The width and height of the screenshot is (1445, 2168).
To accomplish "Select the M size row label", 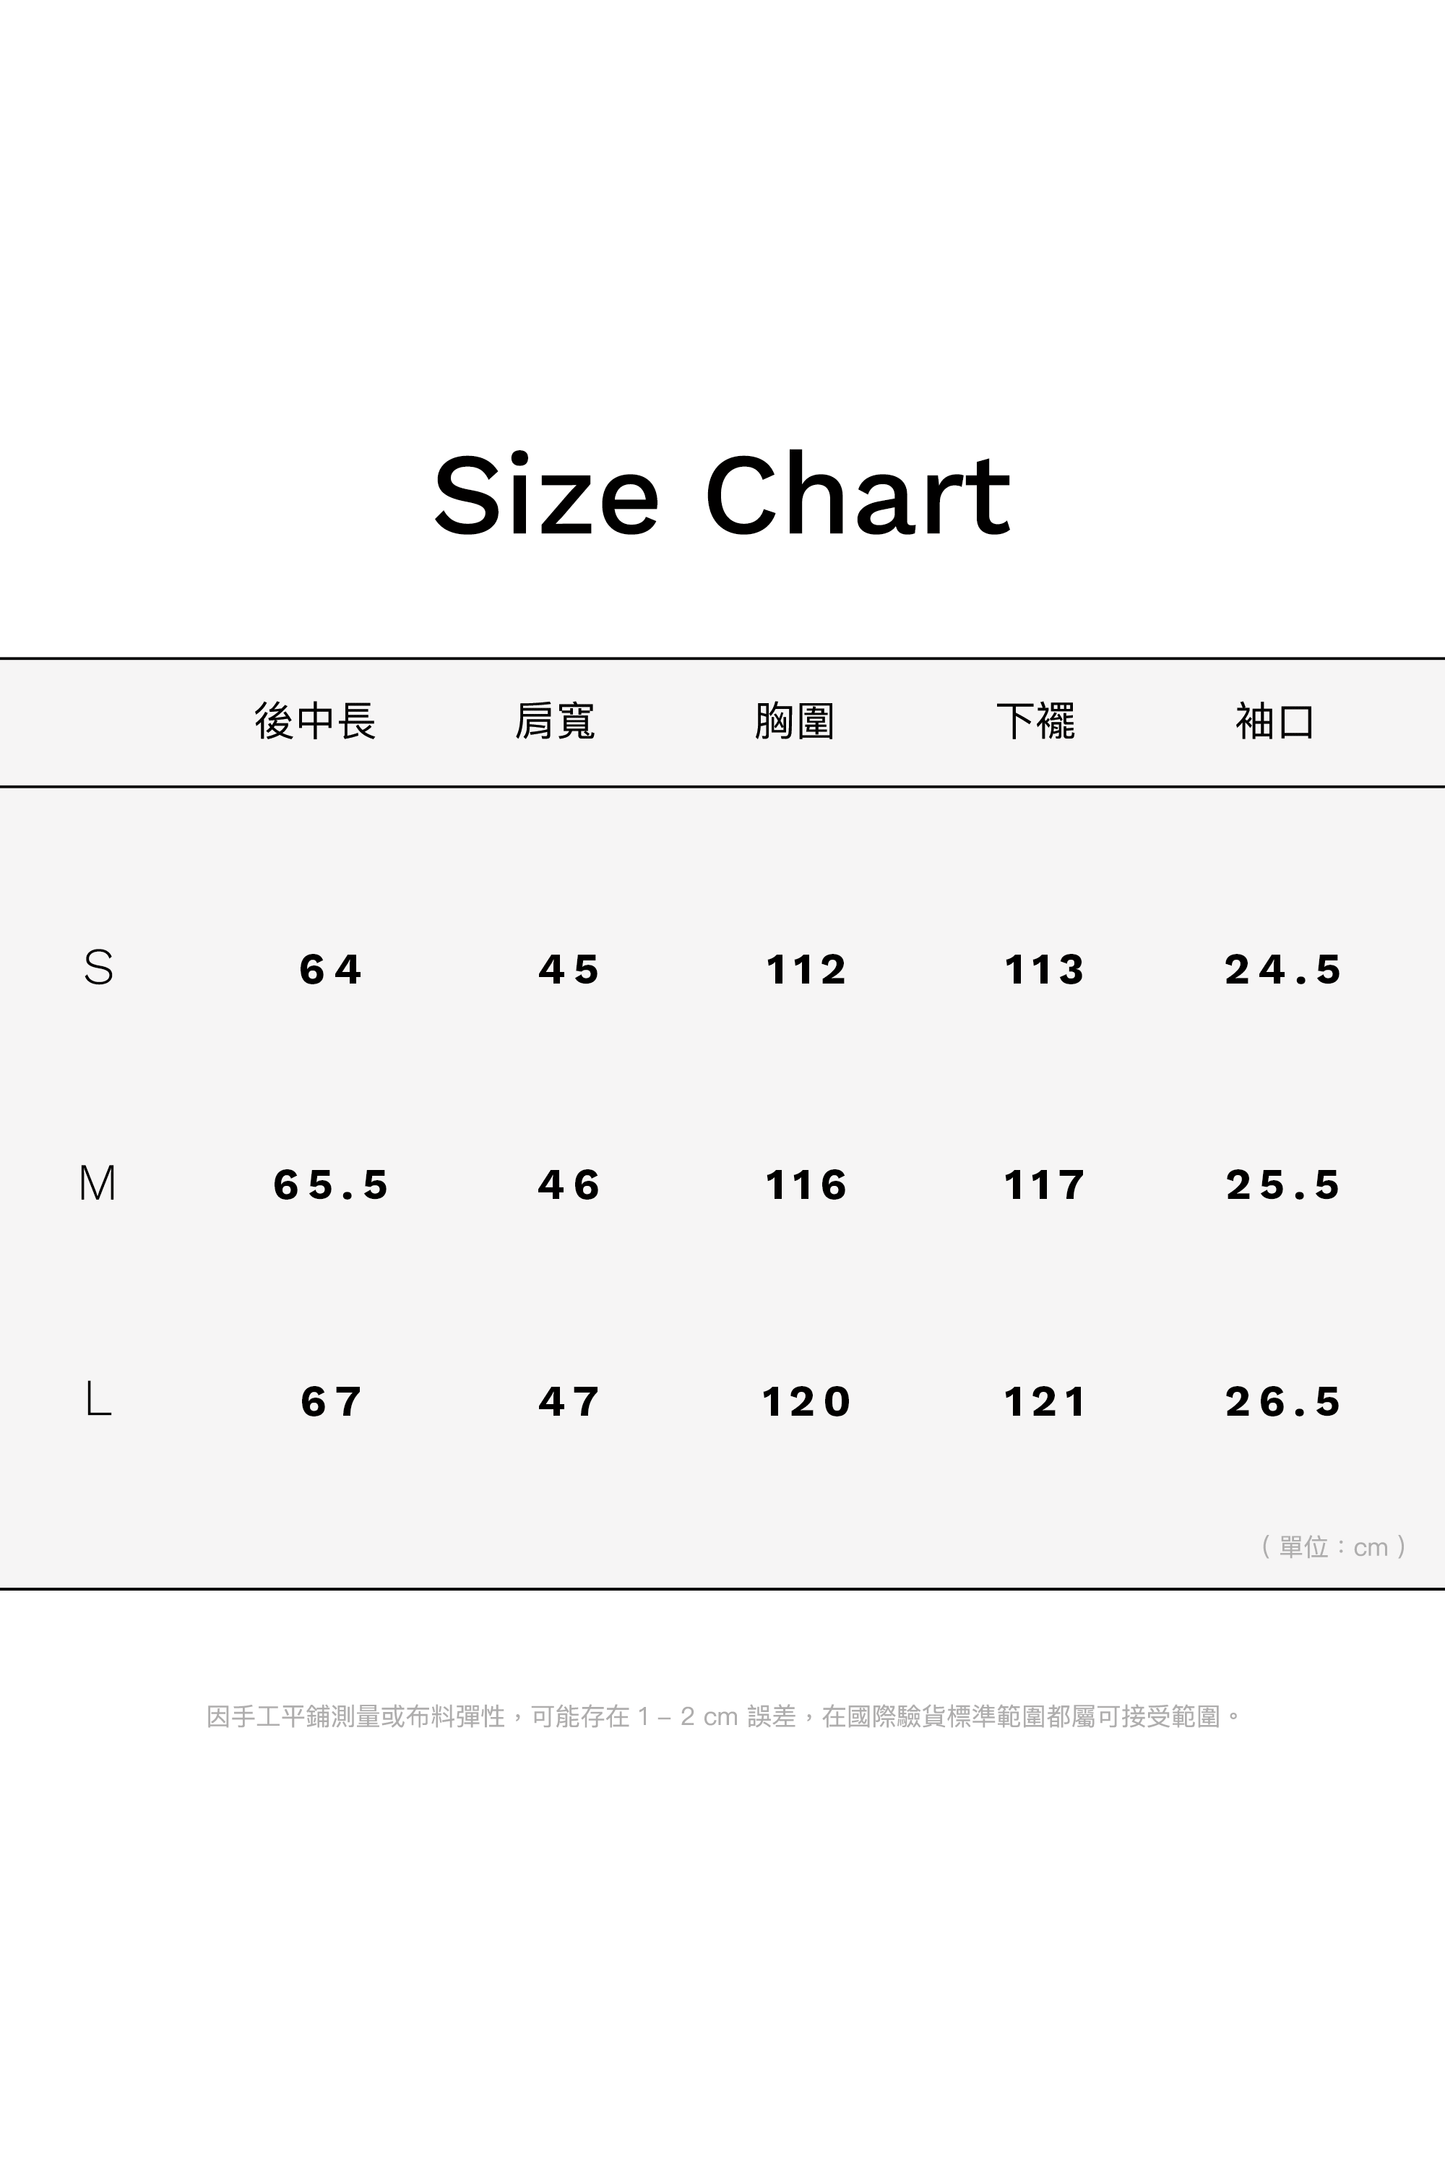I will (x=98, y=1184).
